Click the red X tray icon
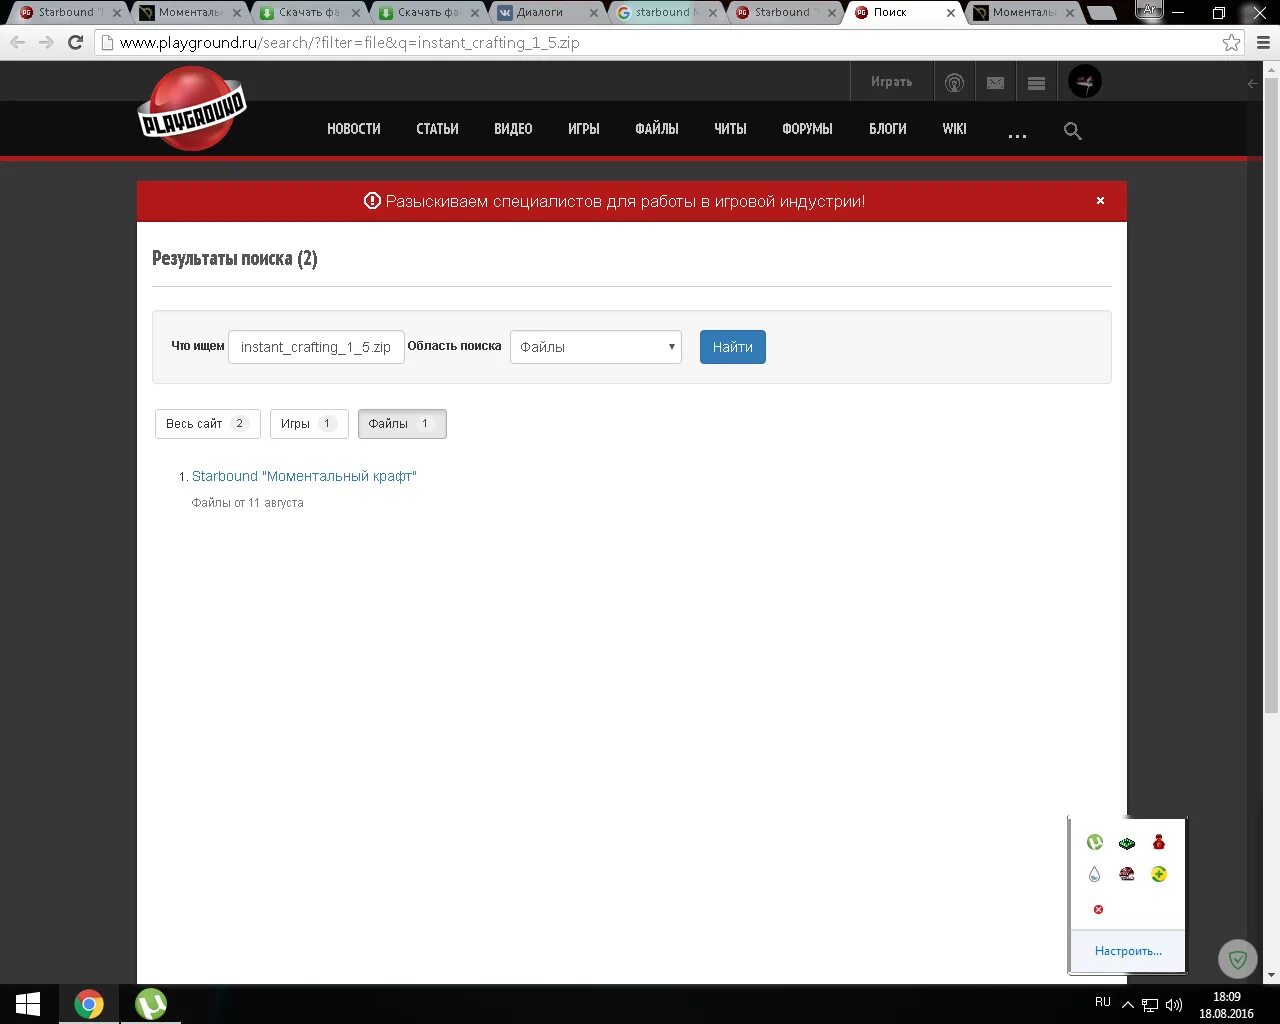1280x1024 pixels. click(x=1098, y=909)
